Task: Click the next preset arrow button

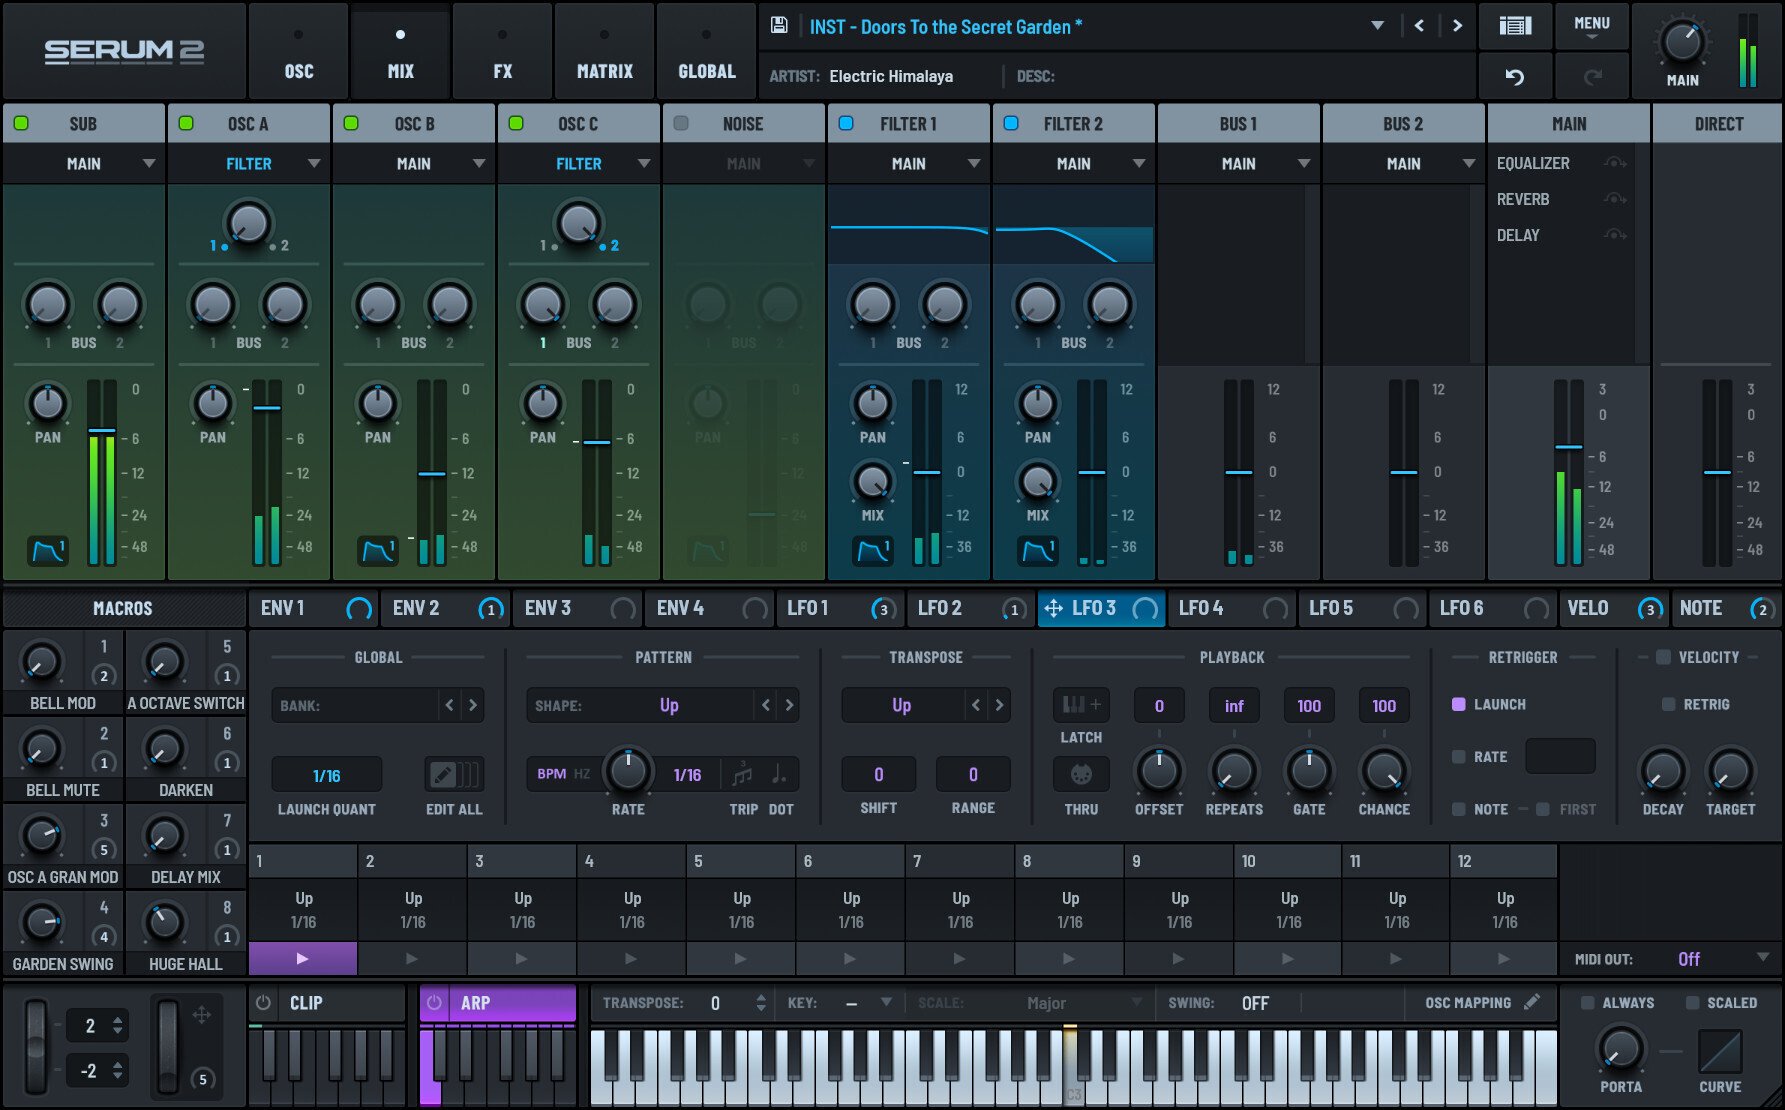Action: (x=1456, y=26)
